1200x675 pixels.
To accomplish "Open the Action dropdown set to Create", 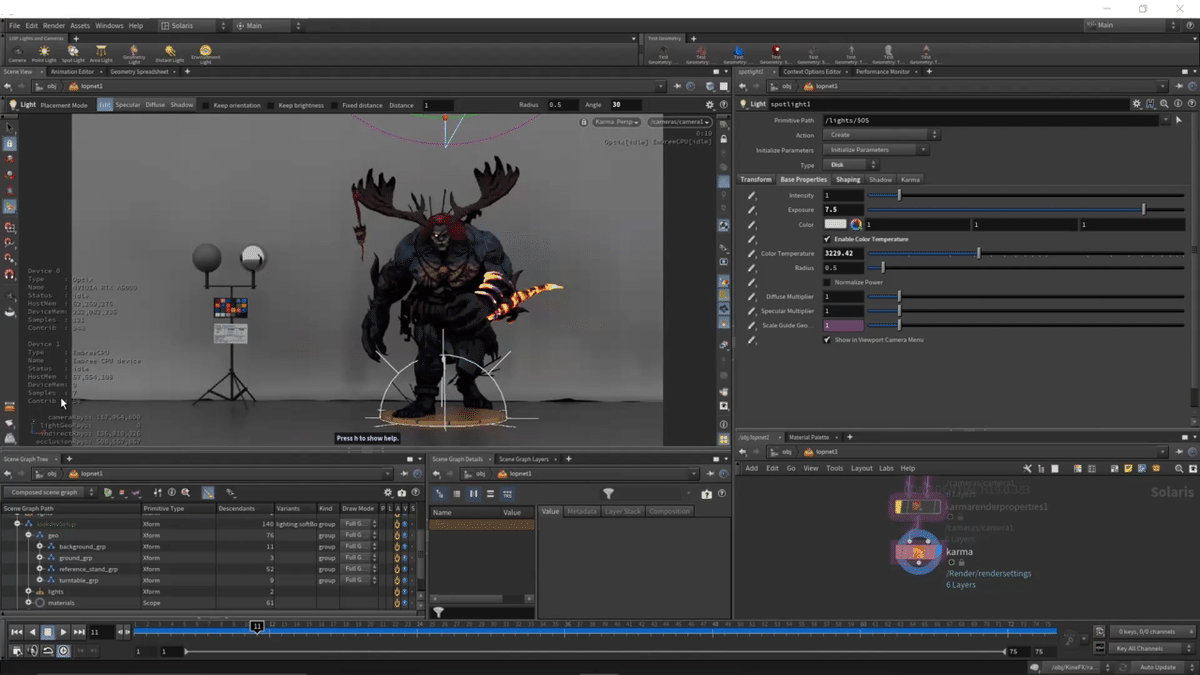I will [x=880, y=135].
